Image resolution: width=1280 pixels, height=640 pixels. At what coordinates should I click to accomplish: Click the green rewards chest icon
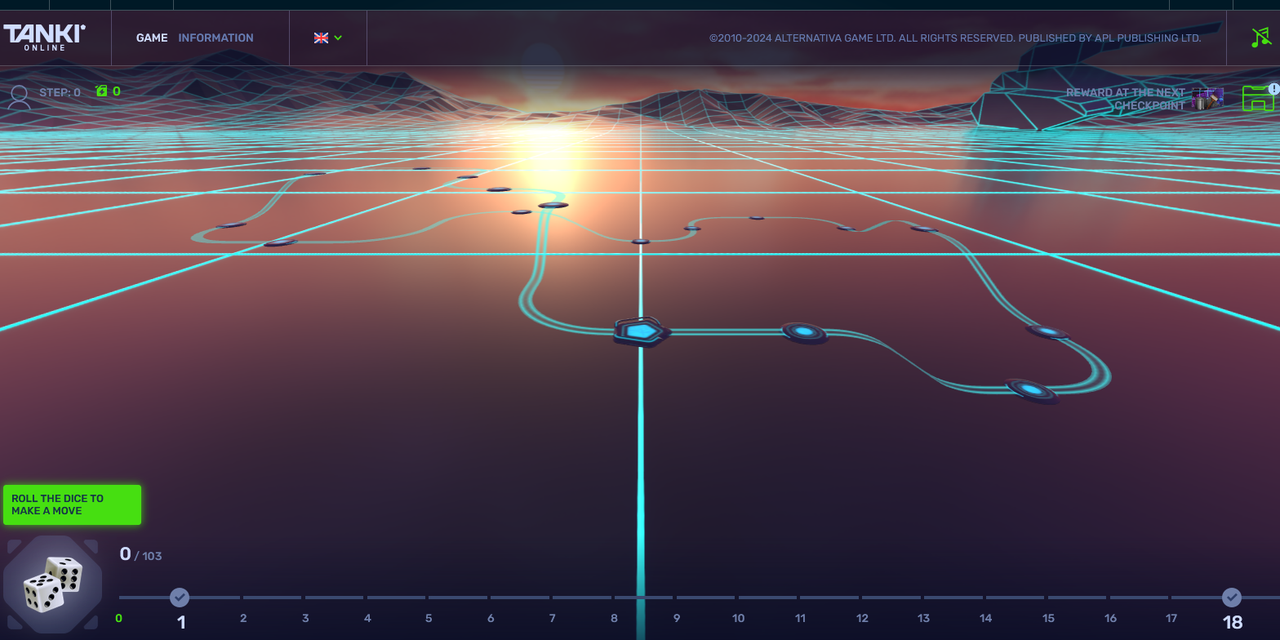pos(1259,97)
